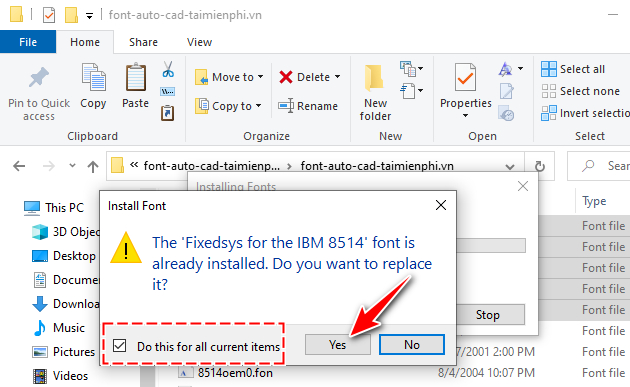Expand the address bar history dropdown

point(510,166)
